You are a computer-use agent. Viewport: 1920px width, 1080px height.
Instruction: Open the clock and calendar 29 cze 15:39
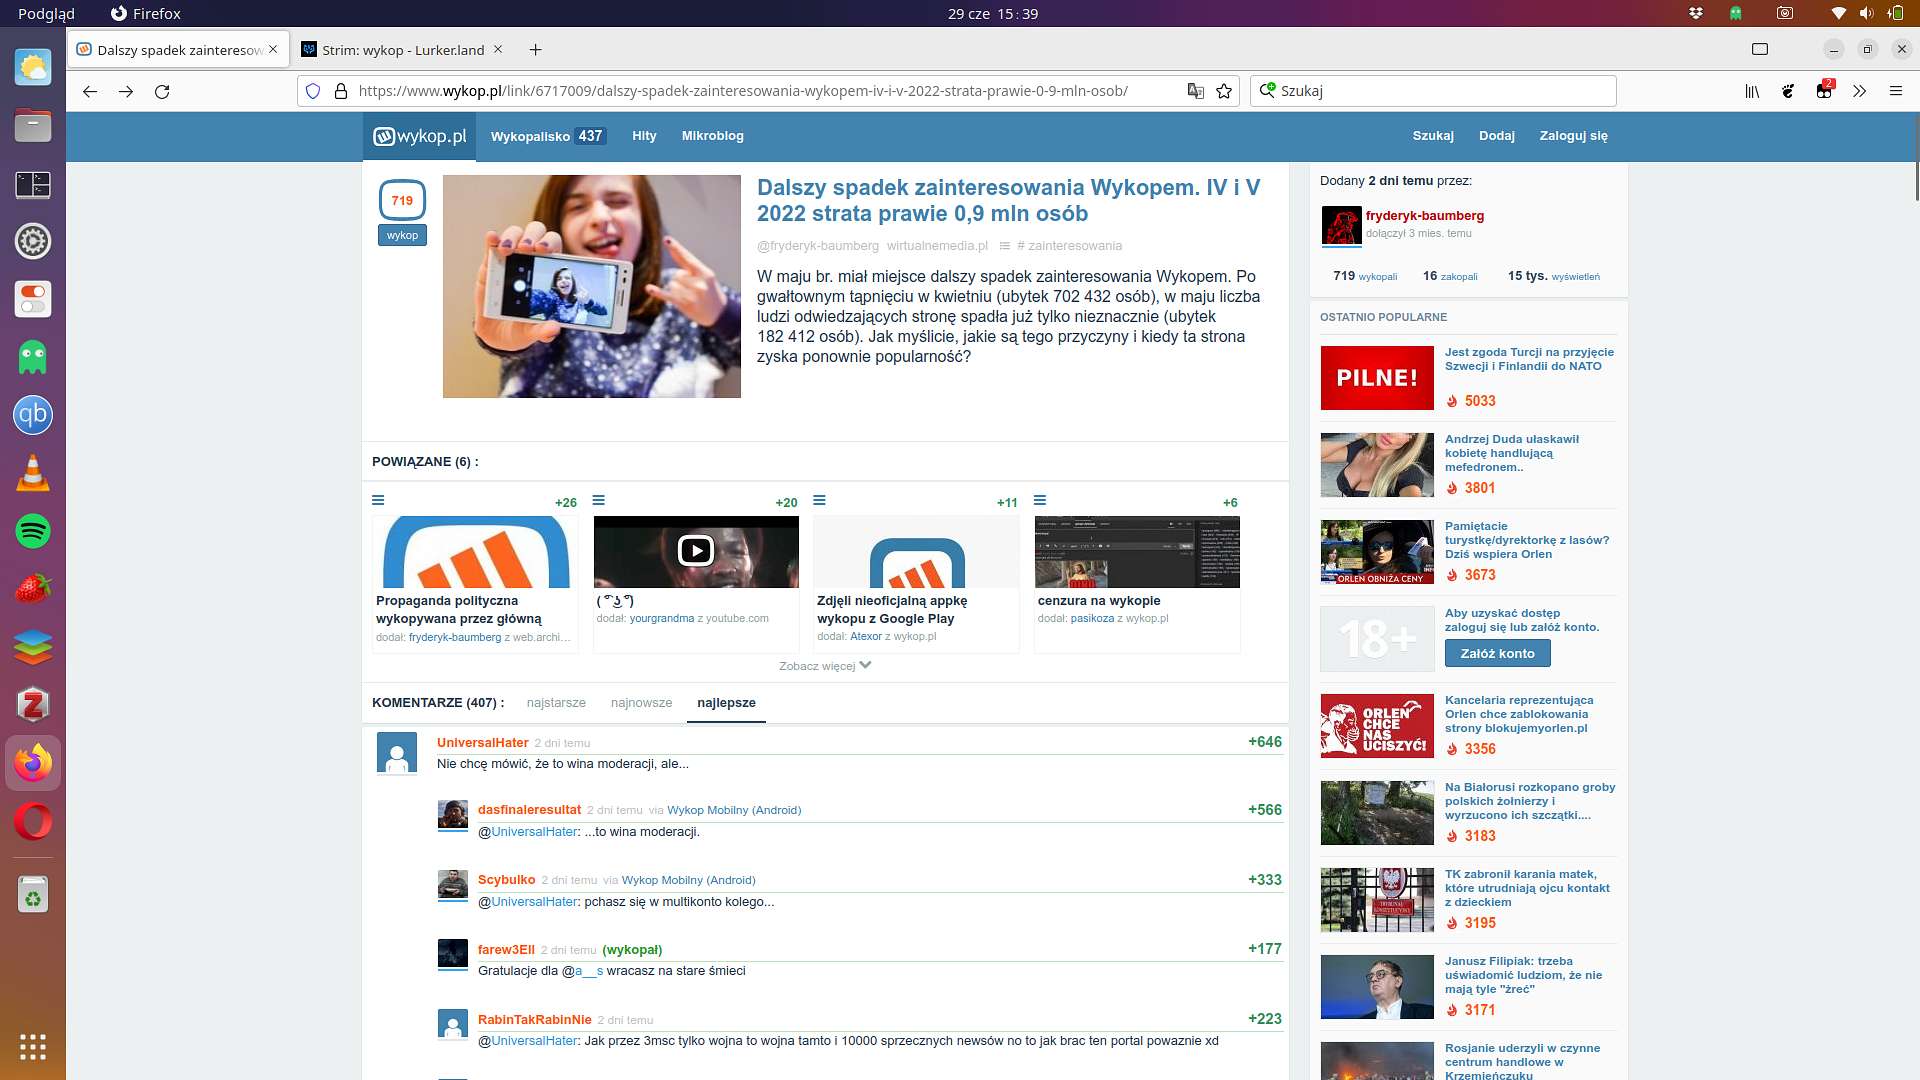[x=993, y=13]
